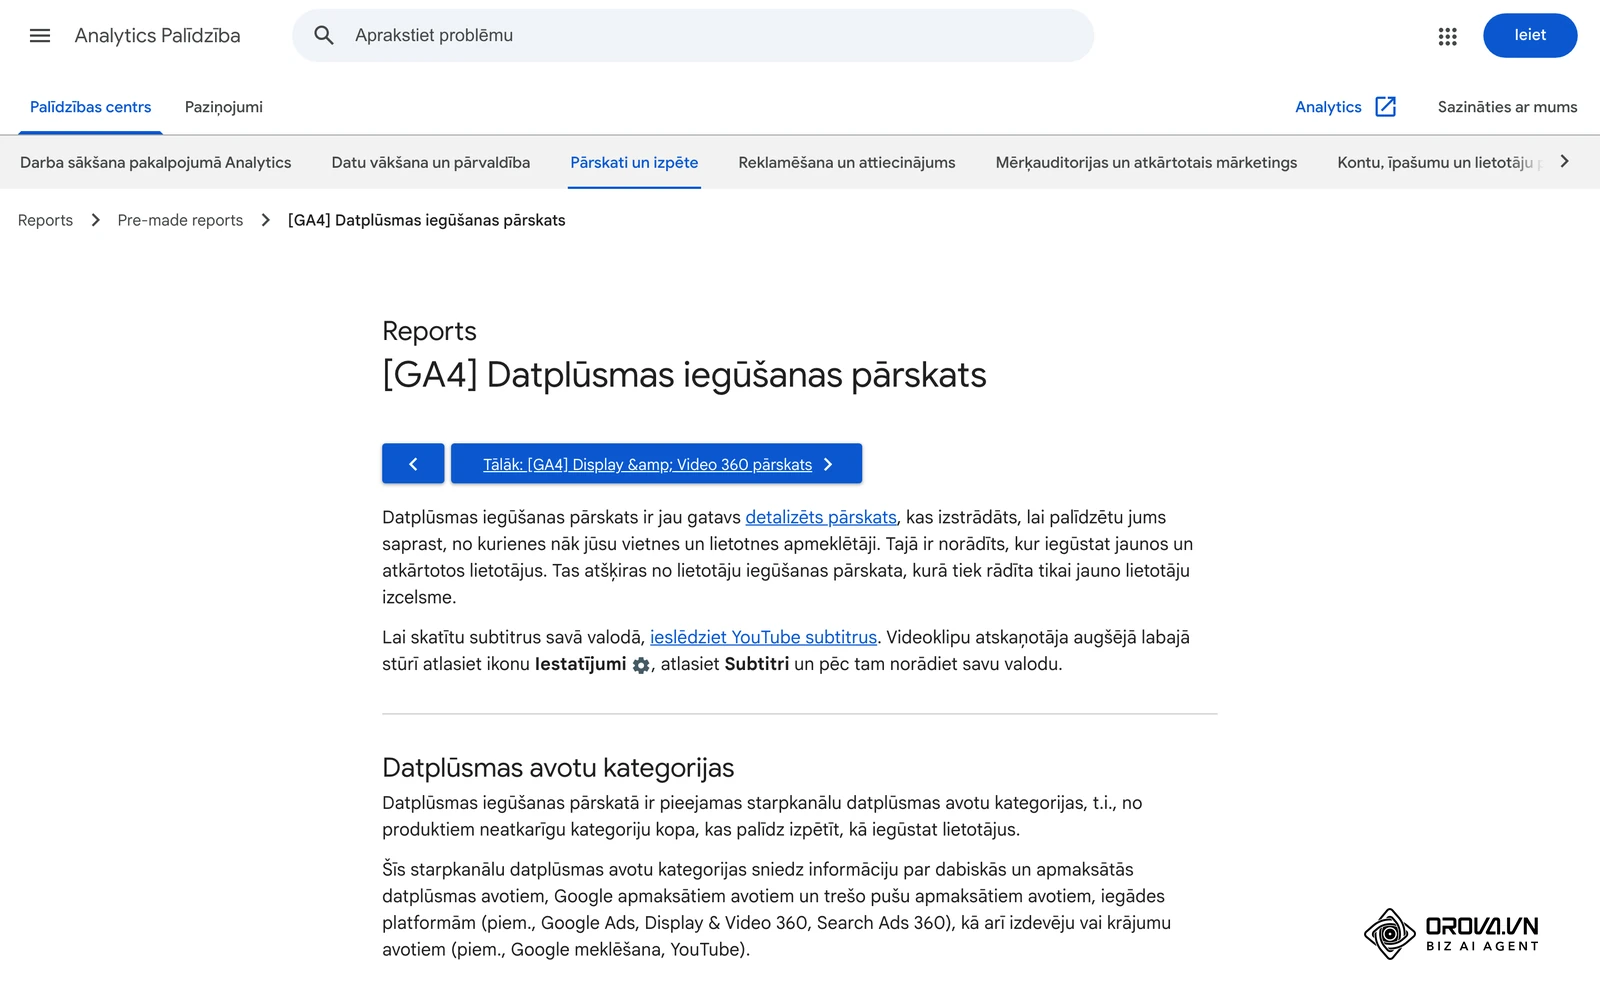Open Datu vākšana un pārvaldība tab
The height and width of the screenshot is (1000, 1600).
tap(431, 163)
